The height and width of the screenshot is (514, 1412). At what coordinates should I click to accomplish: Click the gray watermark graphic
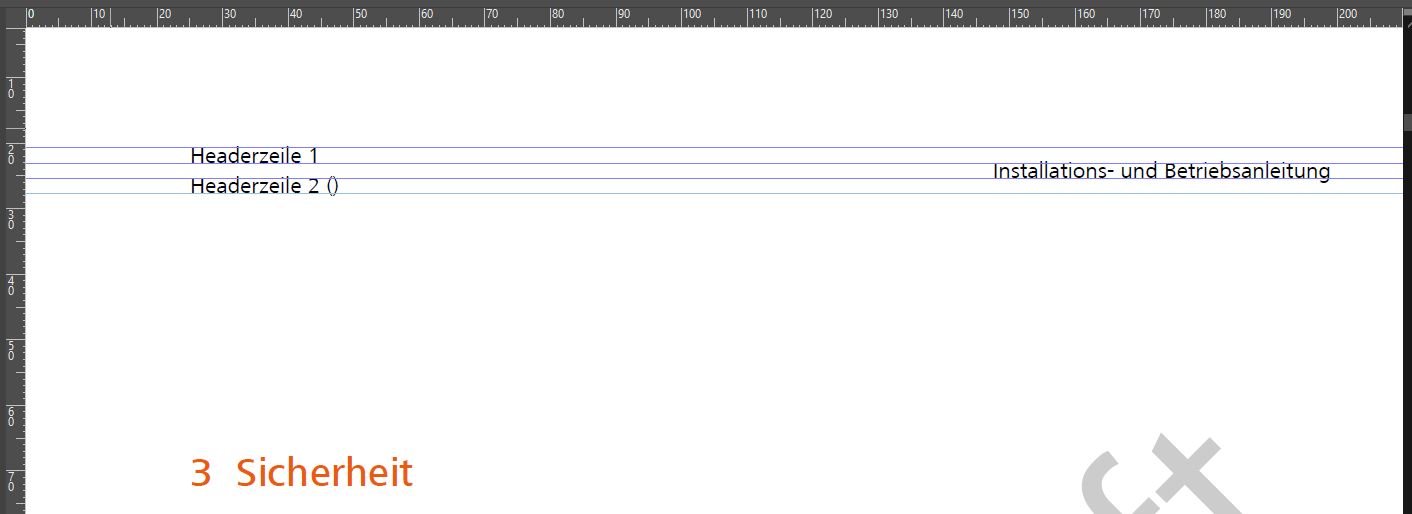click(1160, 480)
